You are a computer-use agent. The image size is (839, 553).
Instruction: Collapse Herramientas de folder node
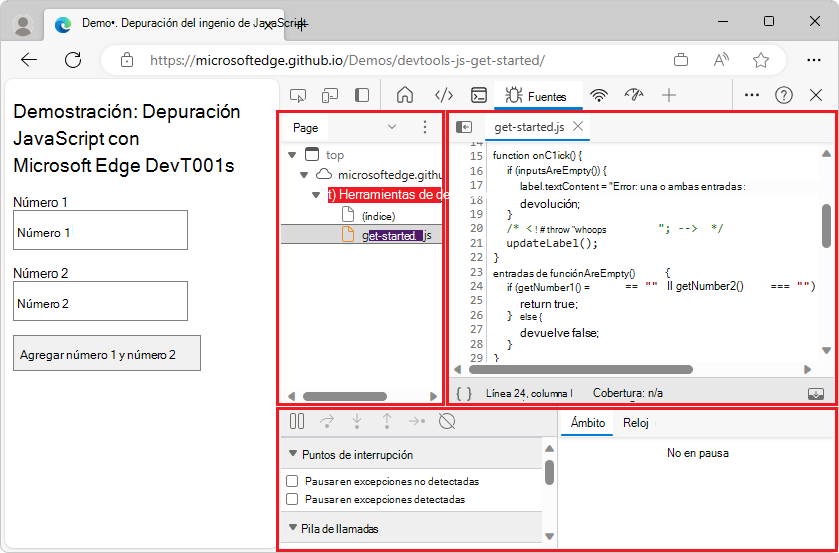pos(316,195)
